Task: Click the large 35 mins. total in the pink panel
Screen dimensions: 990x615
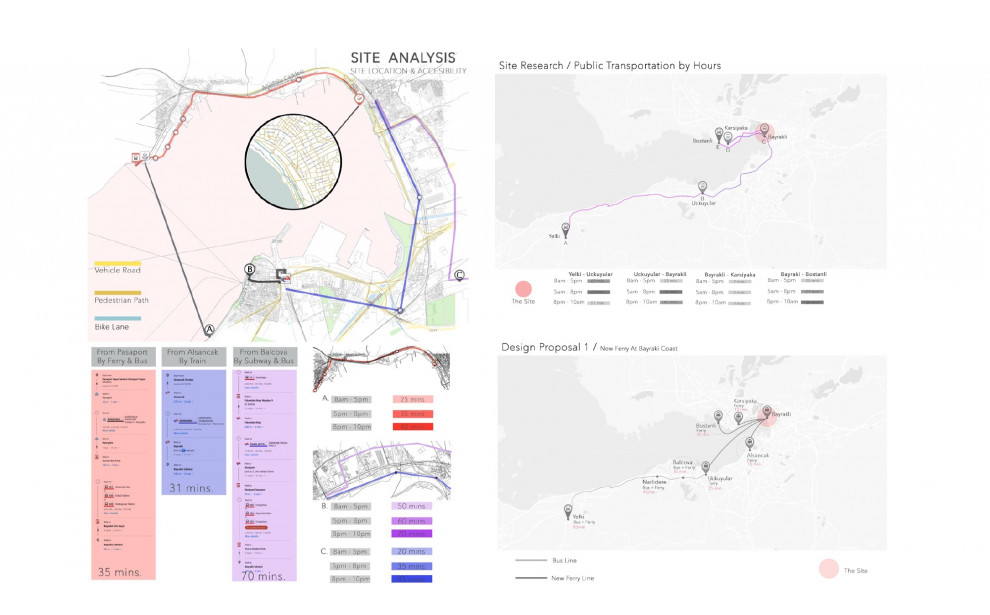Action: 119,572
